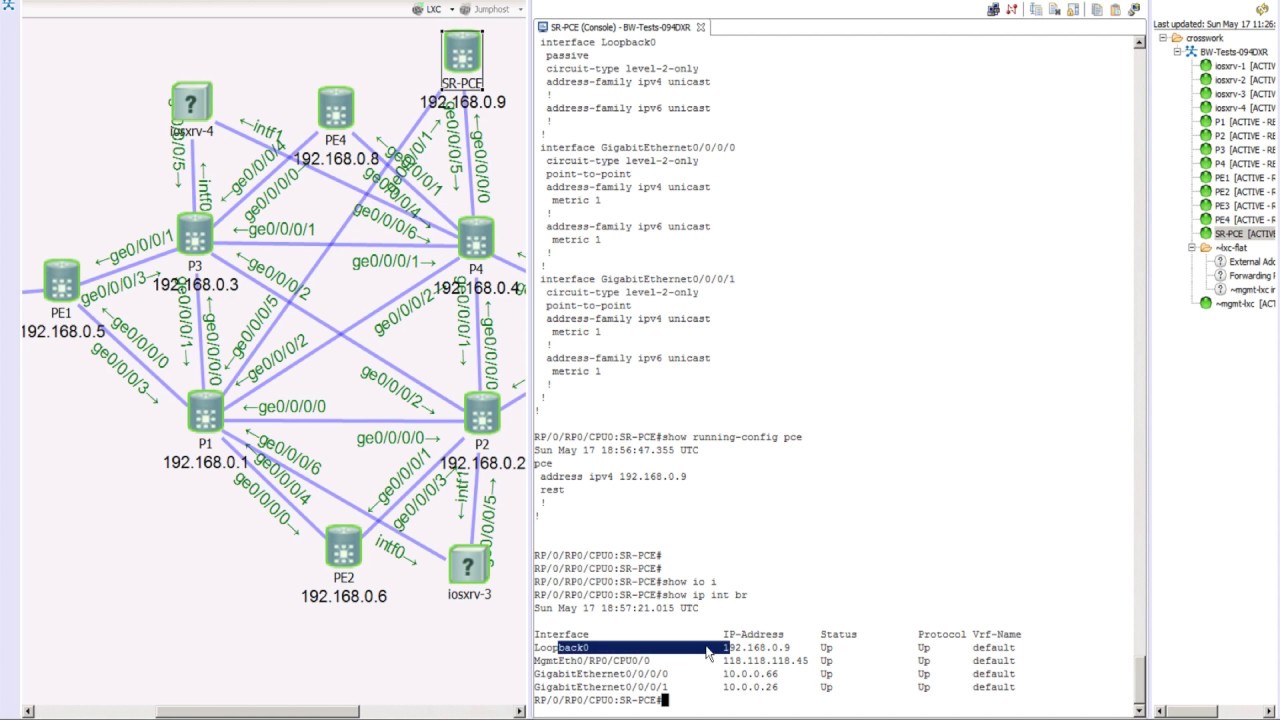Click the console prompt cursor on last line

pyautogui.click(x=665, y=700)
